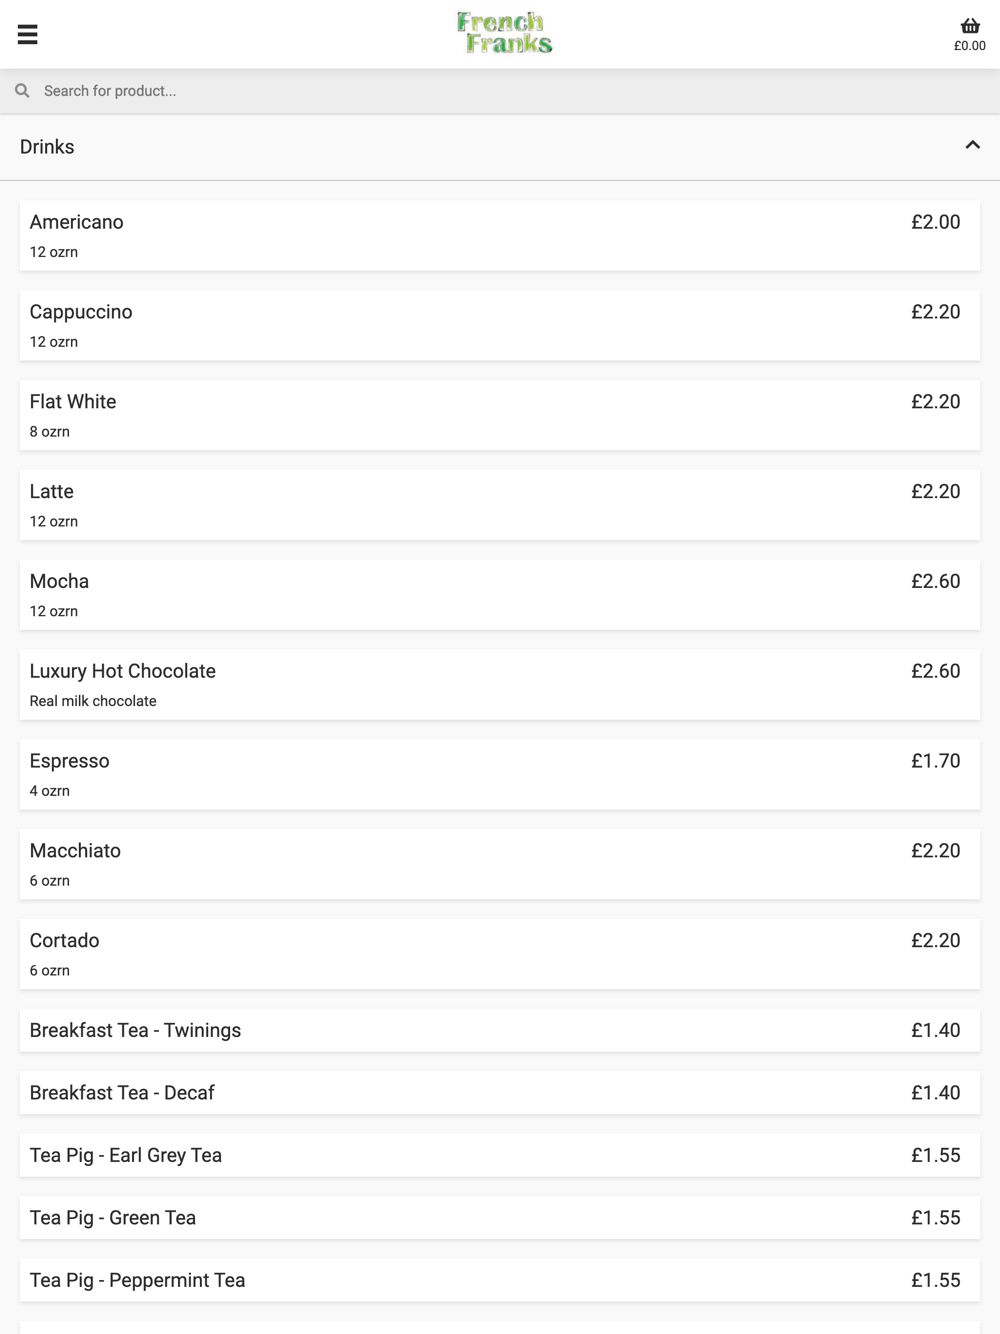
Task: Select the Cortado item
Action: 500,956
